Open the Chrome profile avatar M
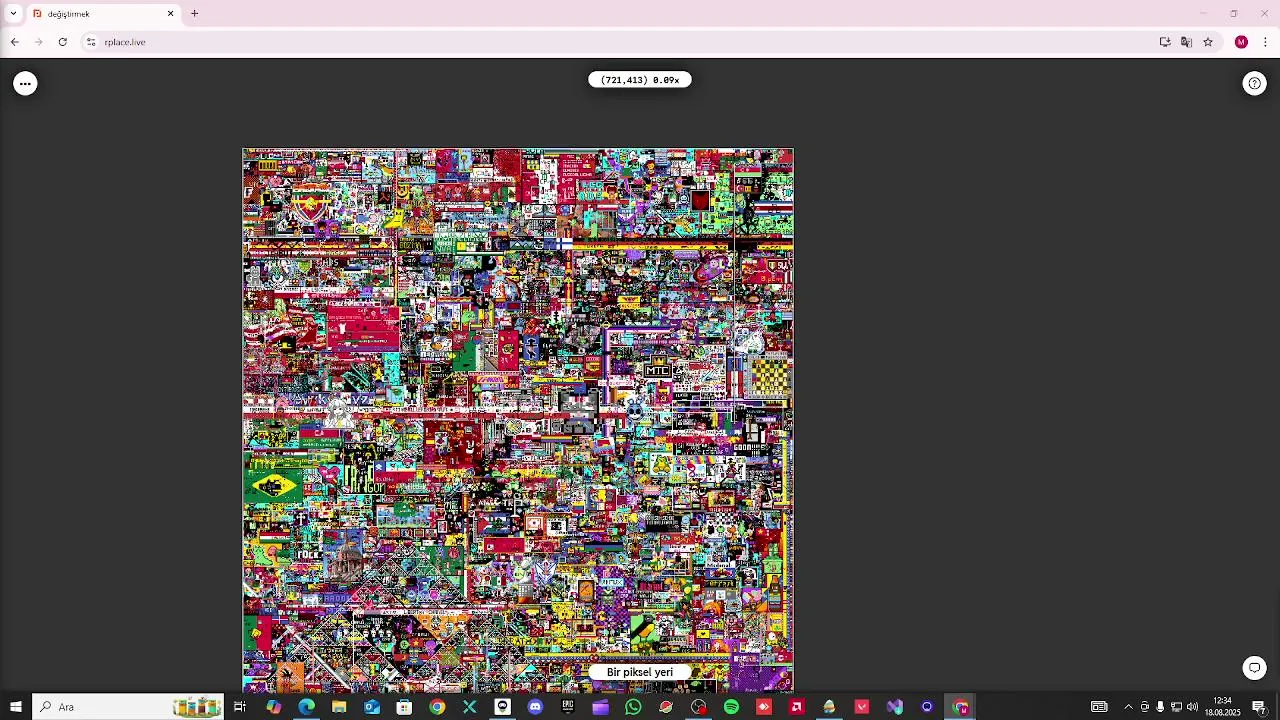This screenshot has width=1280, height=720. 1241,42
